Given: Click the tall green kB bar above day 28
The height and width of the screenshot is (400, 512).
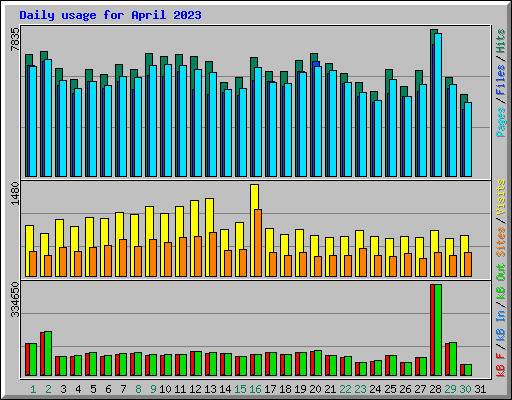Looking at the screenshot, I should (x=438, y=330).
